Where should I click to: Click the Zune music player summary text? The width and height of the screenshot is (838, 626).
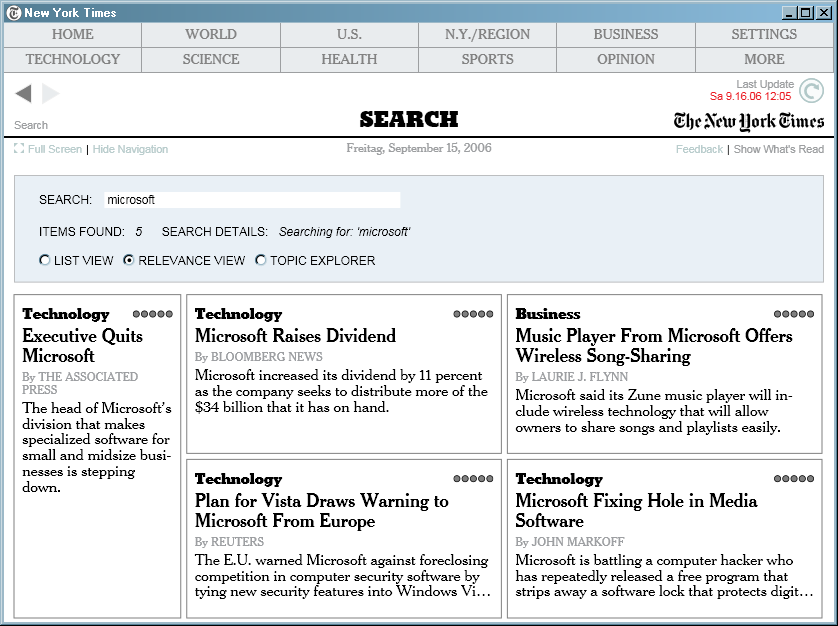[654, 412]
